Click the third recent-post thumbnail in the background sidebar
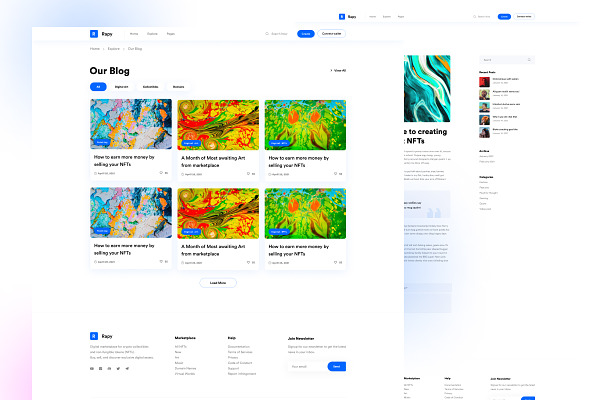This screenshot has width=600, height=400. click(484, 107)
